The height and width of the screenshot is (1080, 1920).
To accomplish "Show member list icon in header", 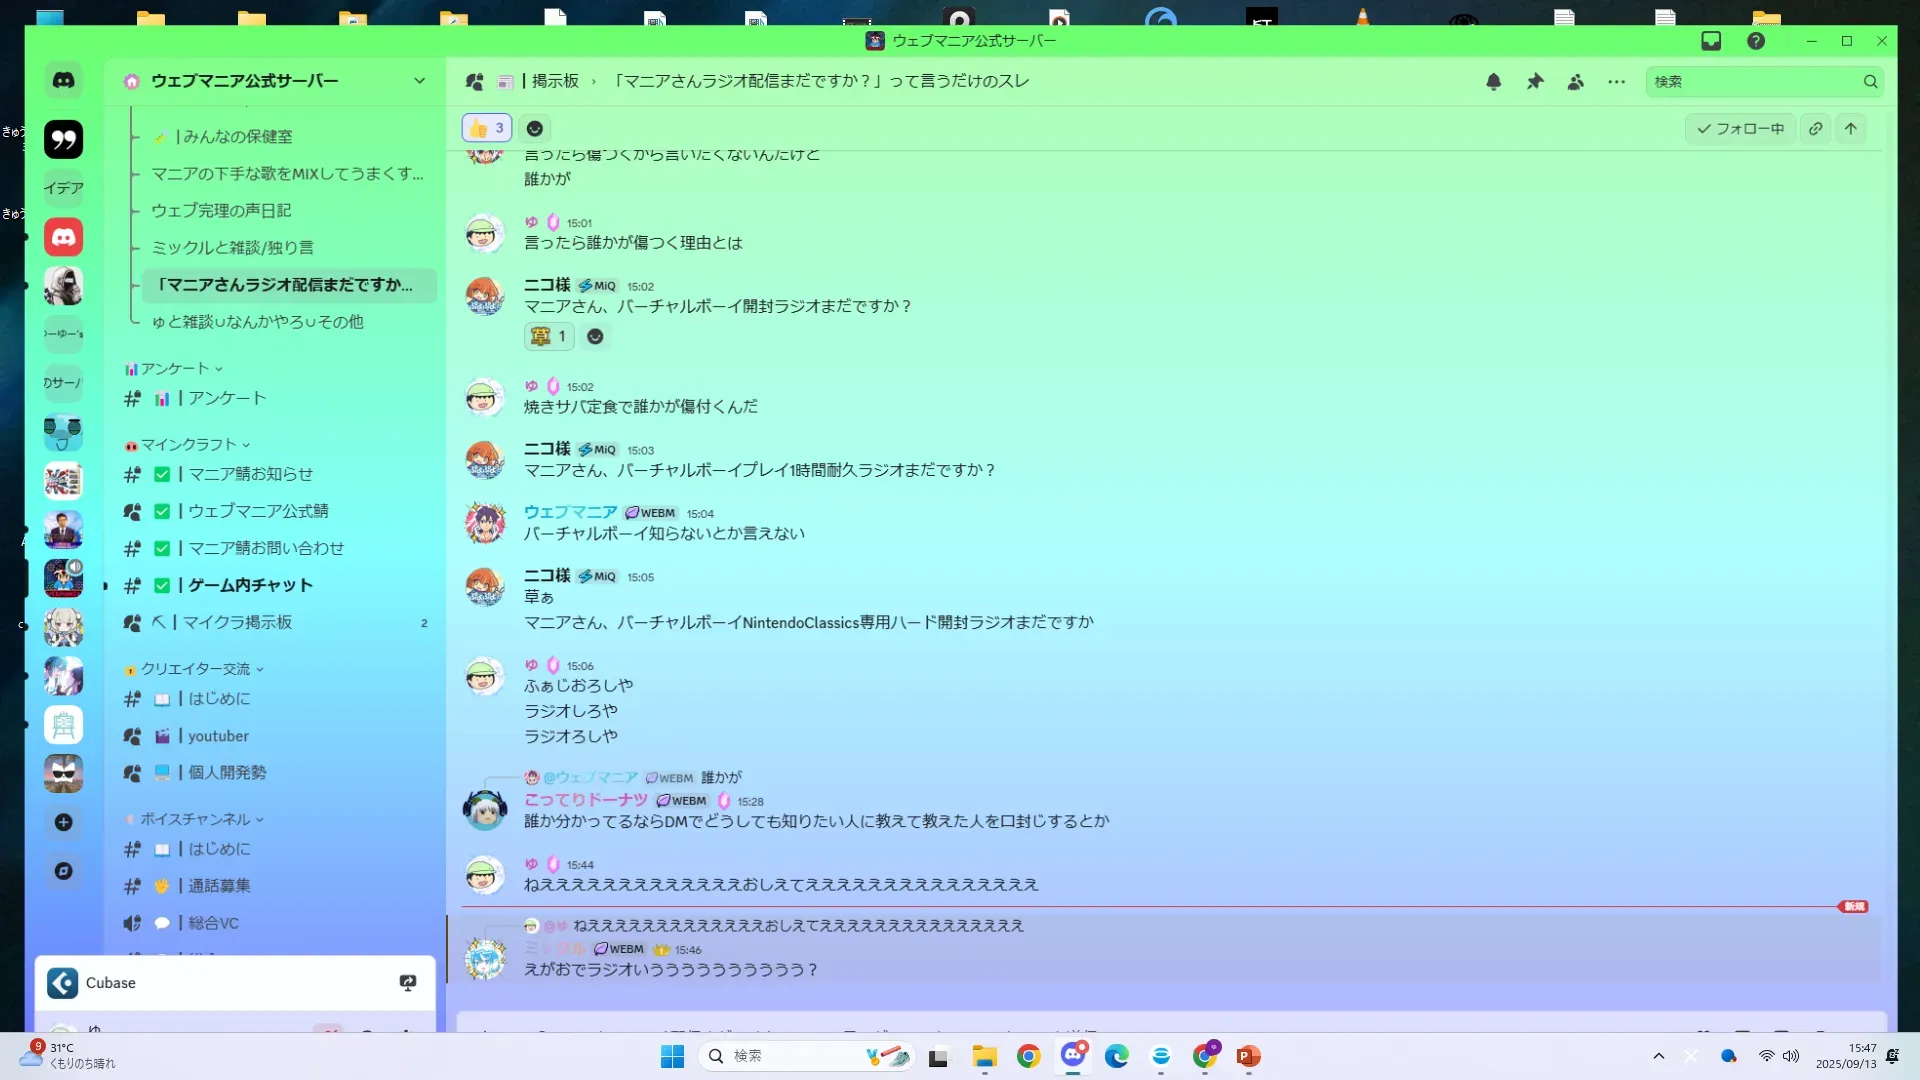I will (1576, 82).
